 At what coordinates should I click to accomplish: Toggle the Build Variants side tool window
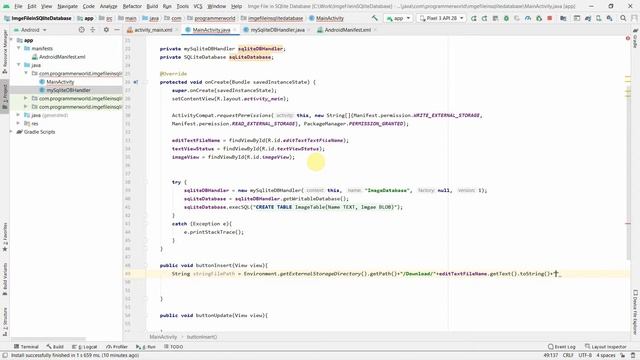click(x=4, y=279)
